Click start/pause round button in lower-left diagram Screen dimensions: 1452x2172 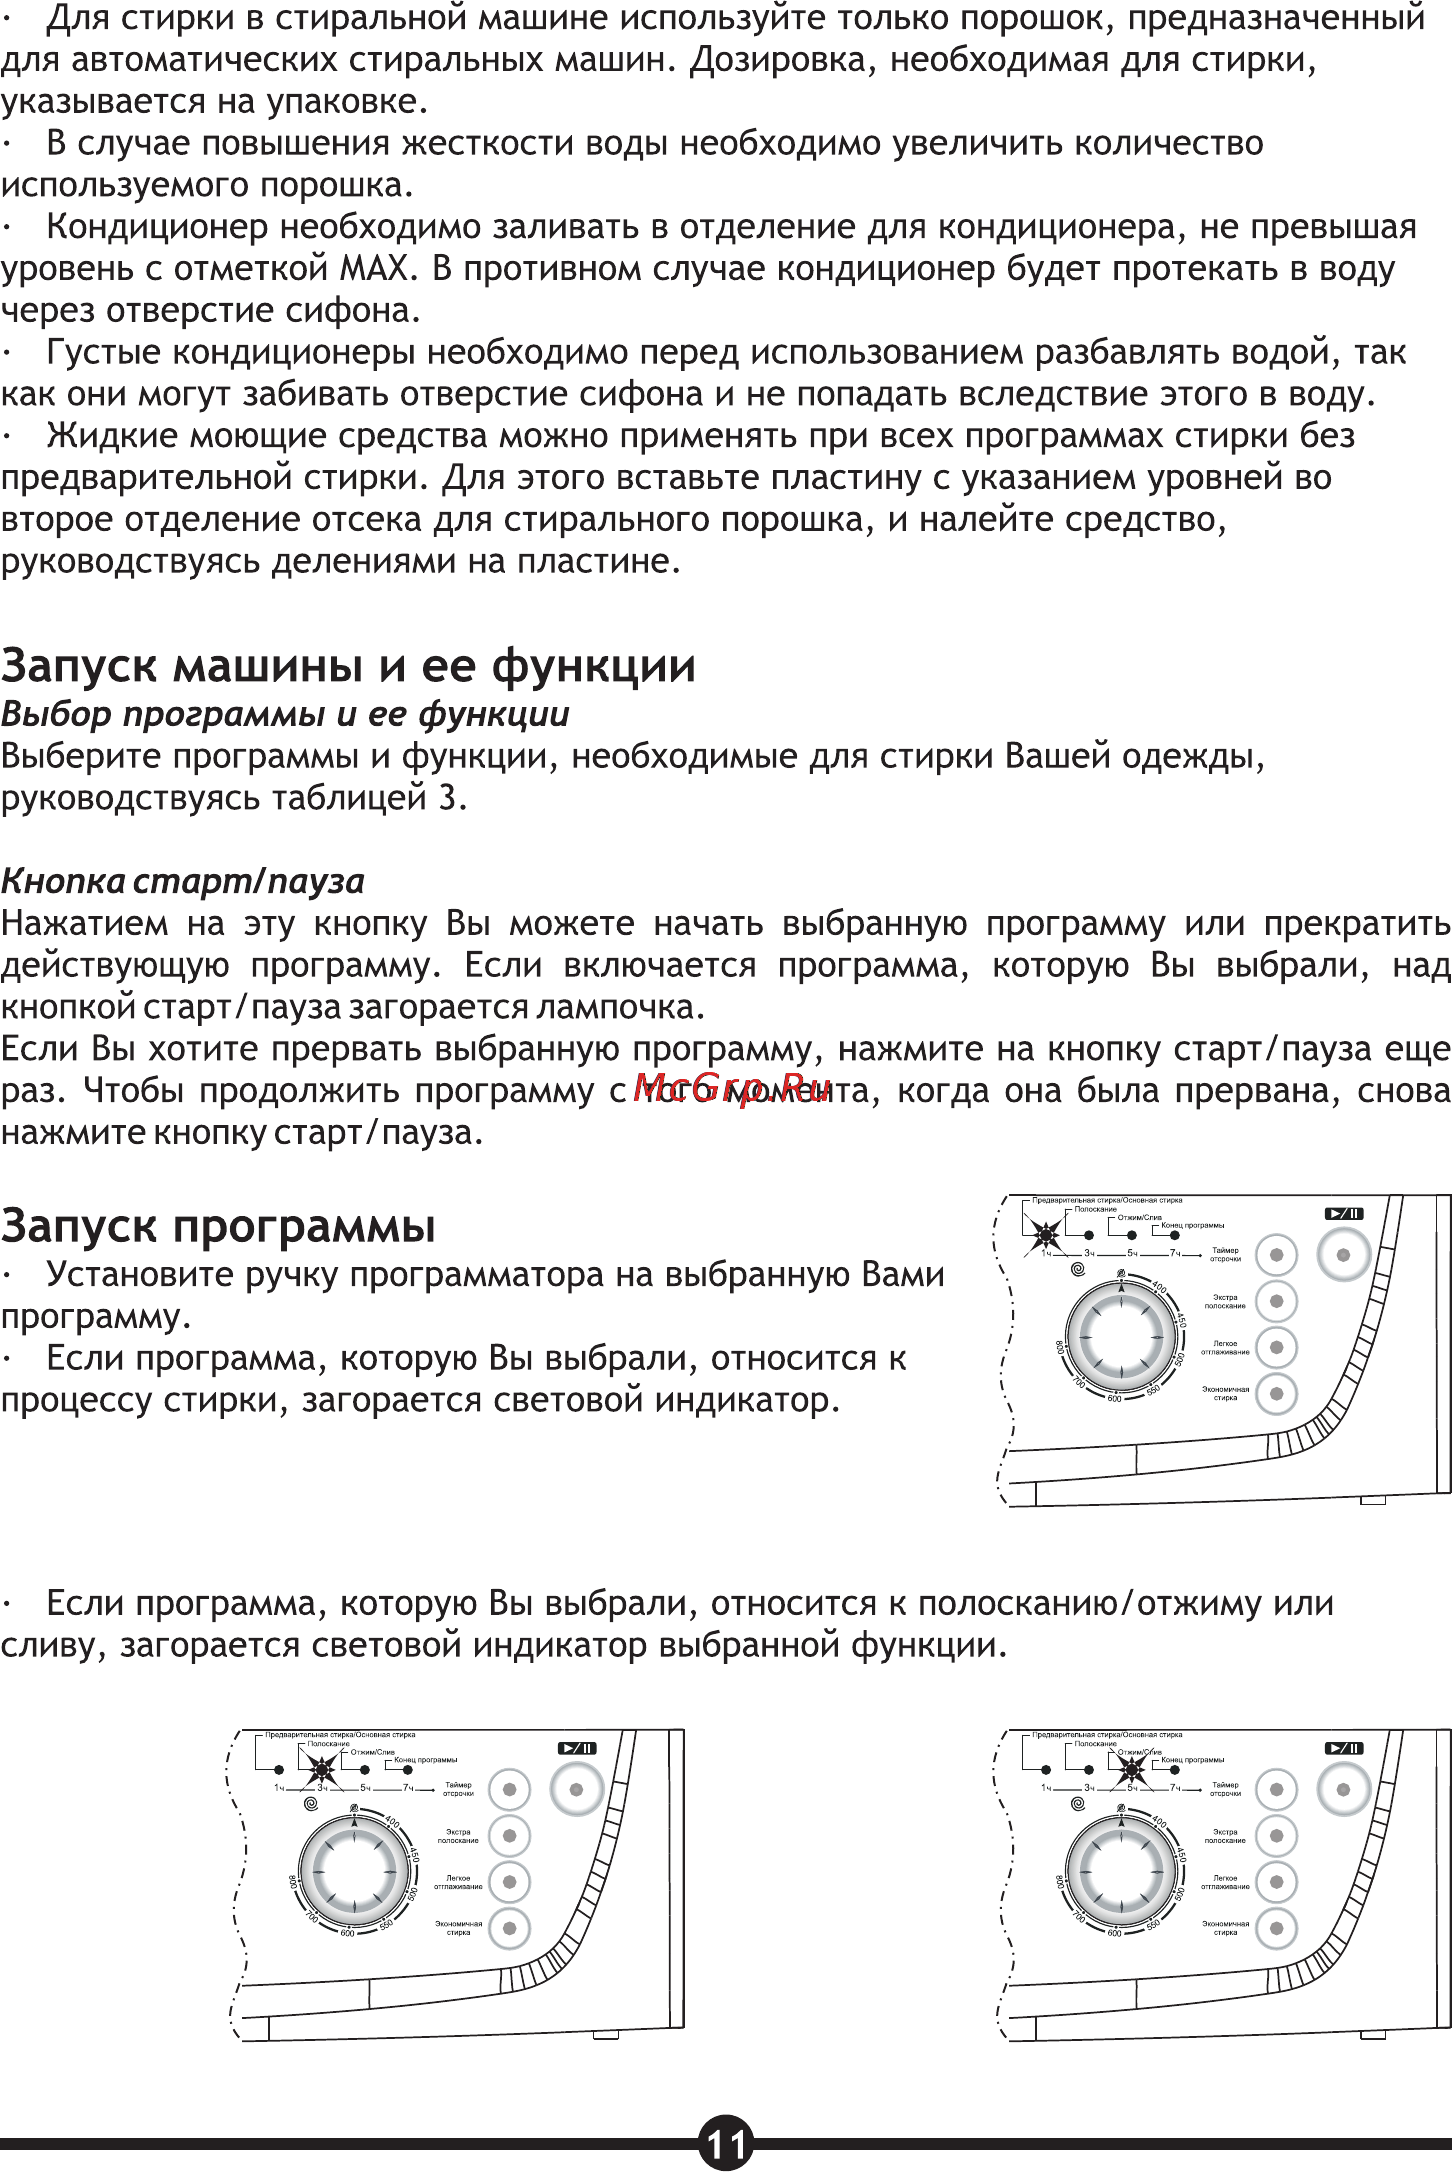point(576,1790)
